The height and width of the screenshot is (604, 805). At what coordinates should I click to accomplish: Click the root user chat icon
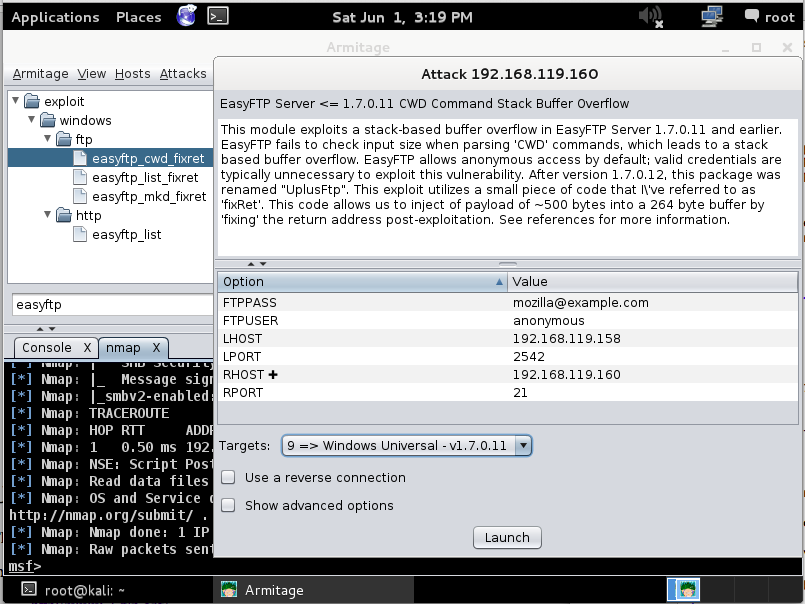(752, 16)
